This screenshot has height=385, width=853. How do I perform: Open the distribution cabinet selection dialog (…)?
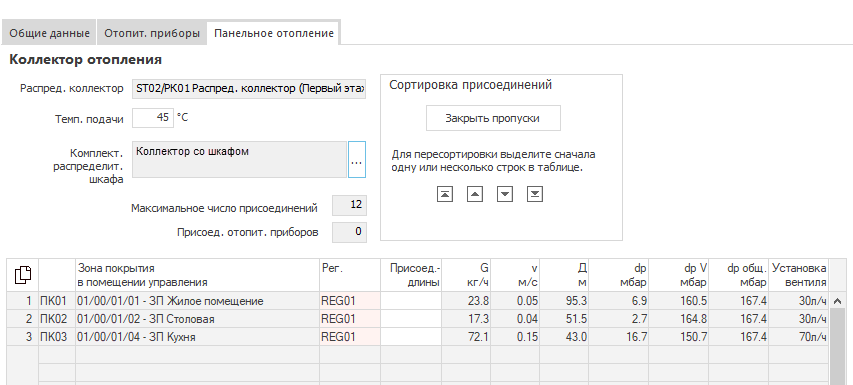(357, 159)
